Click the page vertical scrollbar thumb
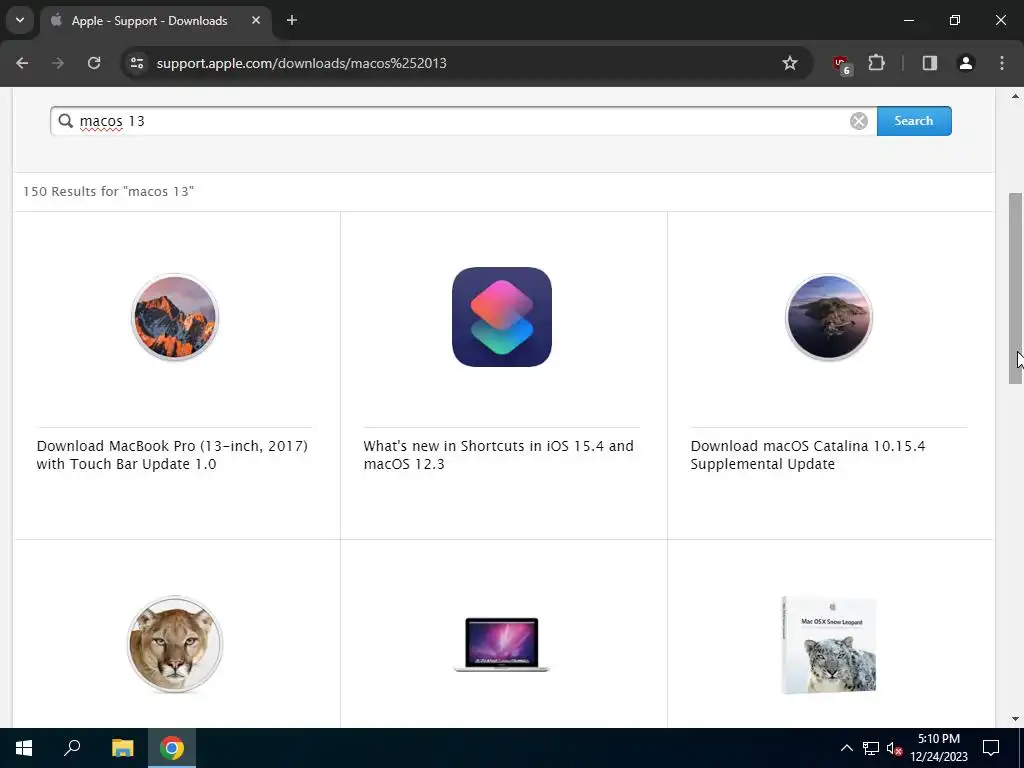The height and width of the screenshot is (768, 1024). [1015, 288]
